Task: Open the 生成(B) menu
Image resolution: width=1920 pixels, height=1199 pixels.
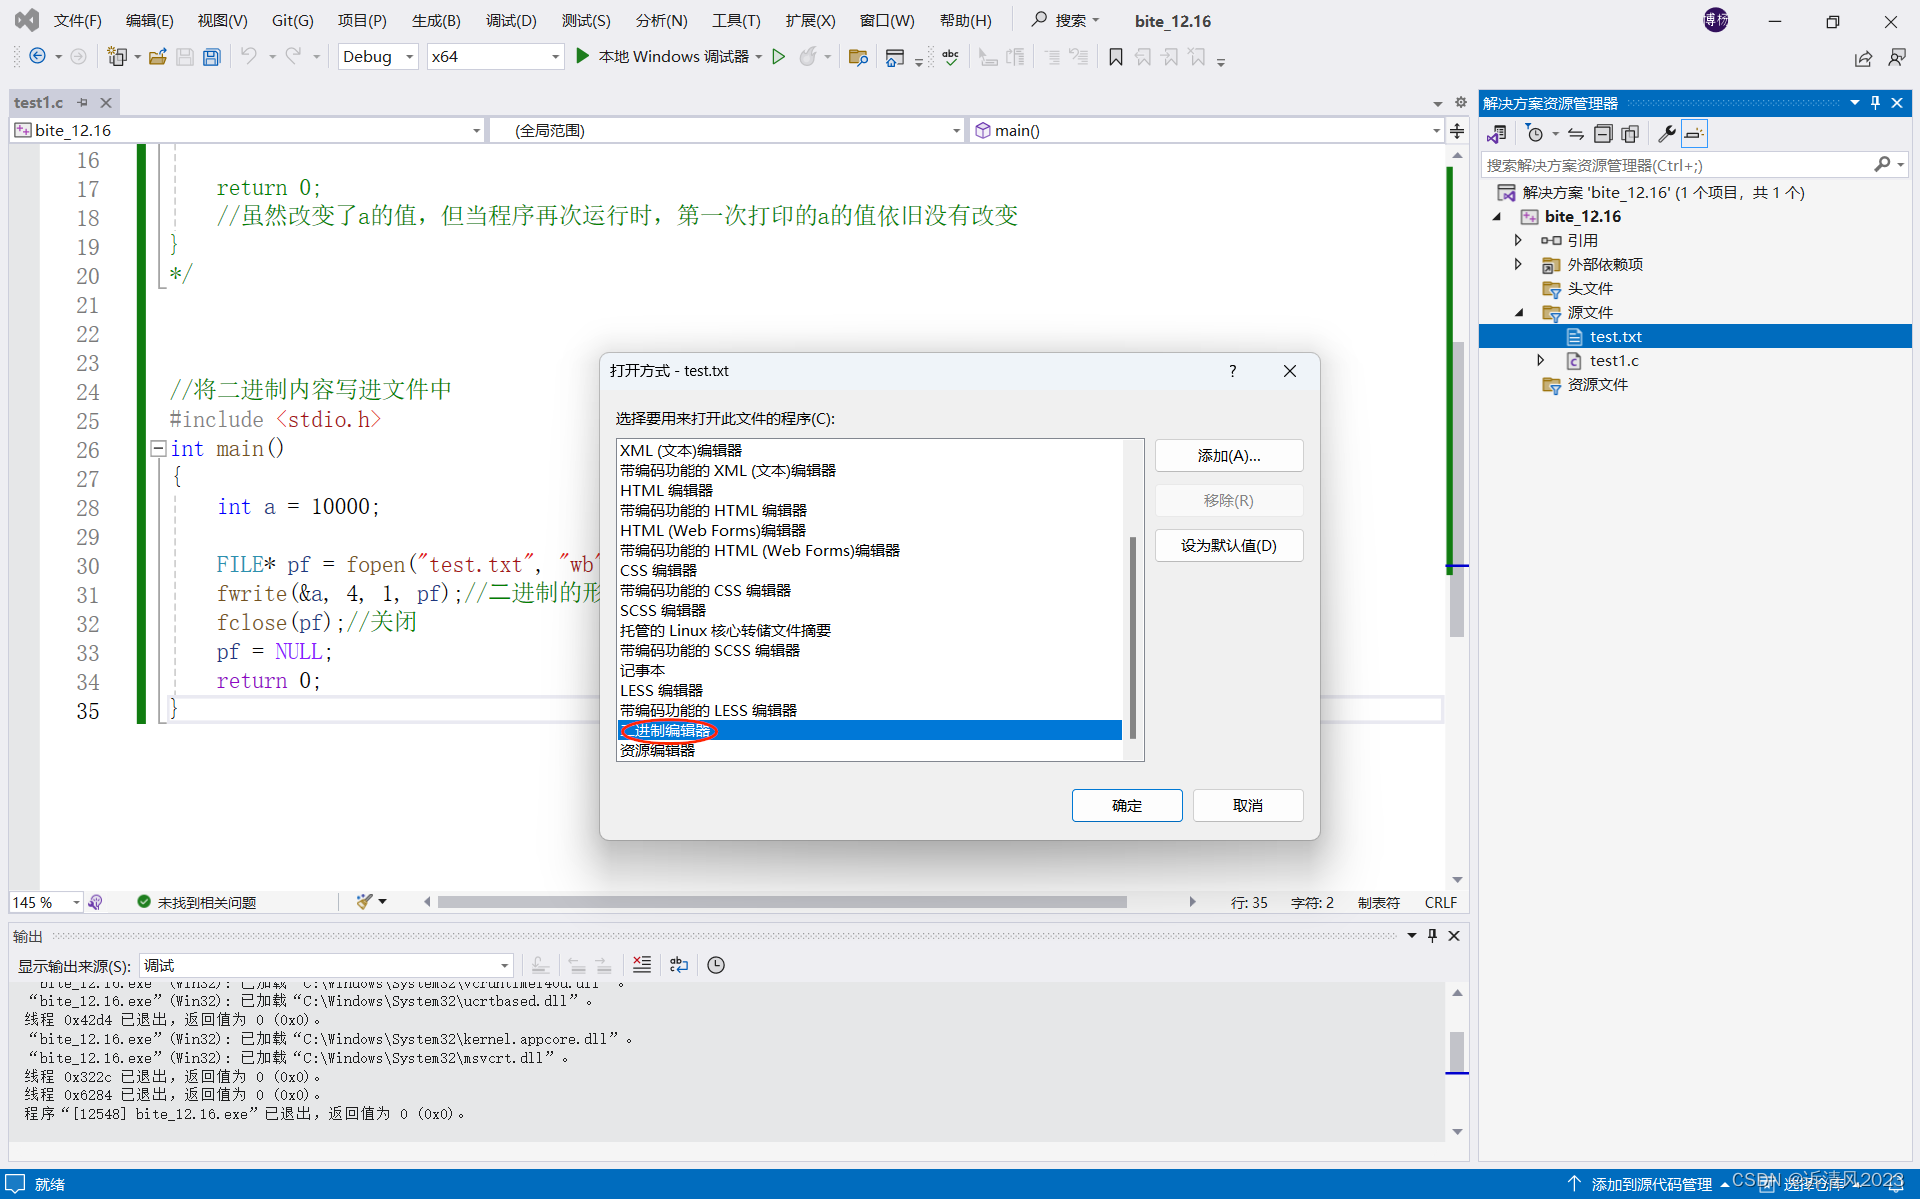Action: [x=436, y=20]
